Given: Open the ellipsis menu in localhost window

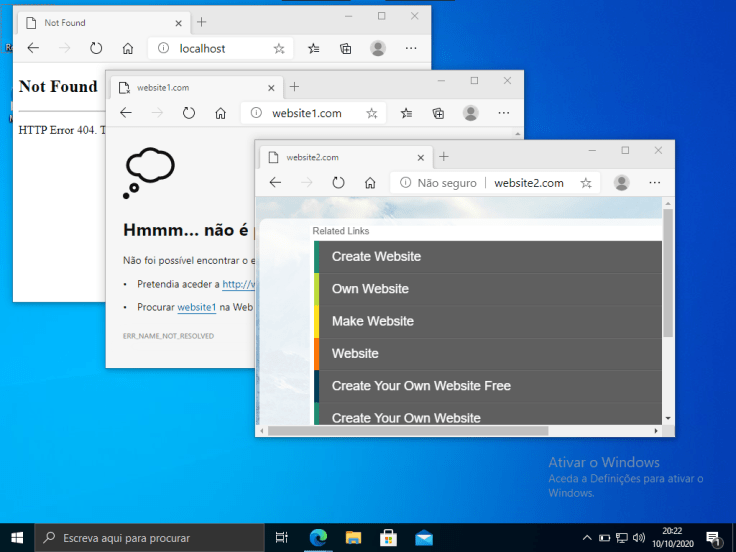Looking at the screenshot, I should [411, 48].
